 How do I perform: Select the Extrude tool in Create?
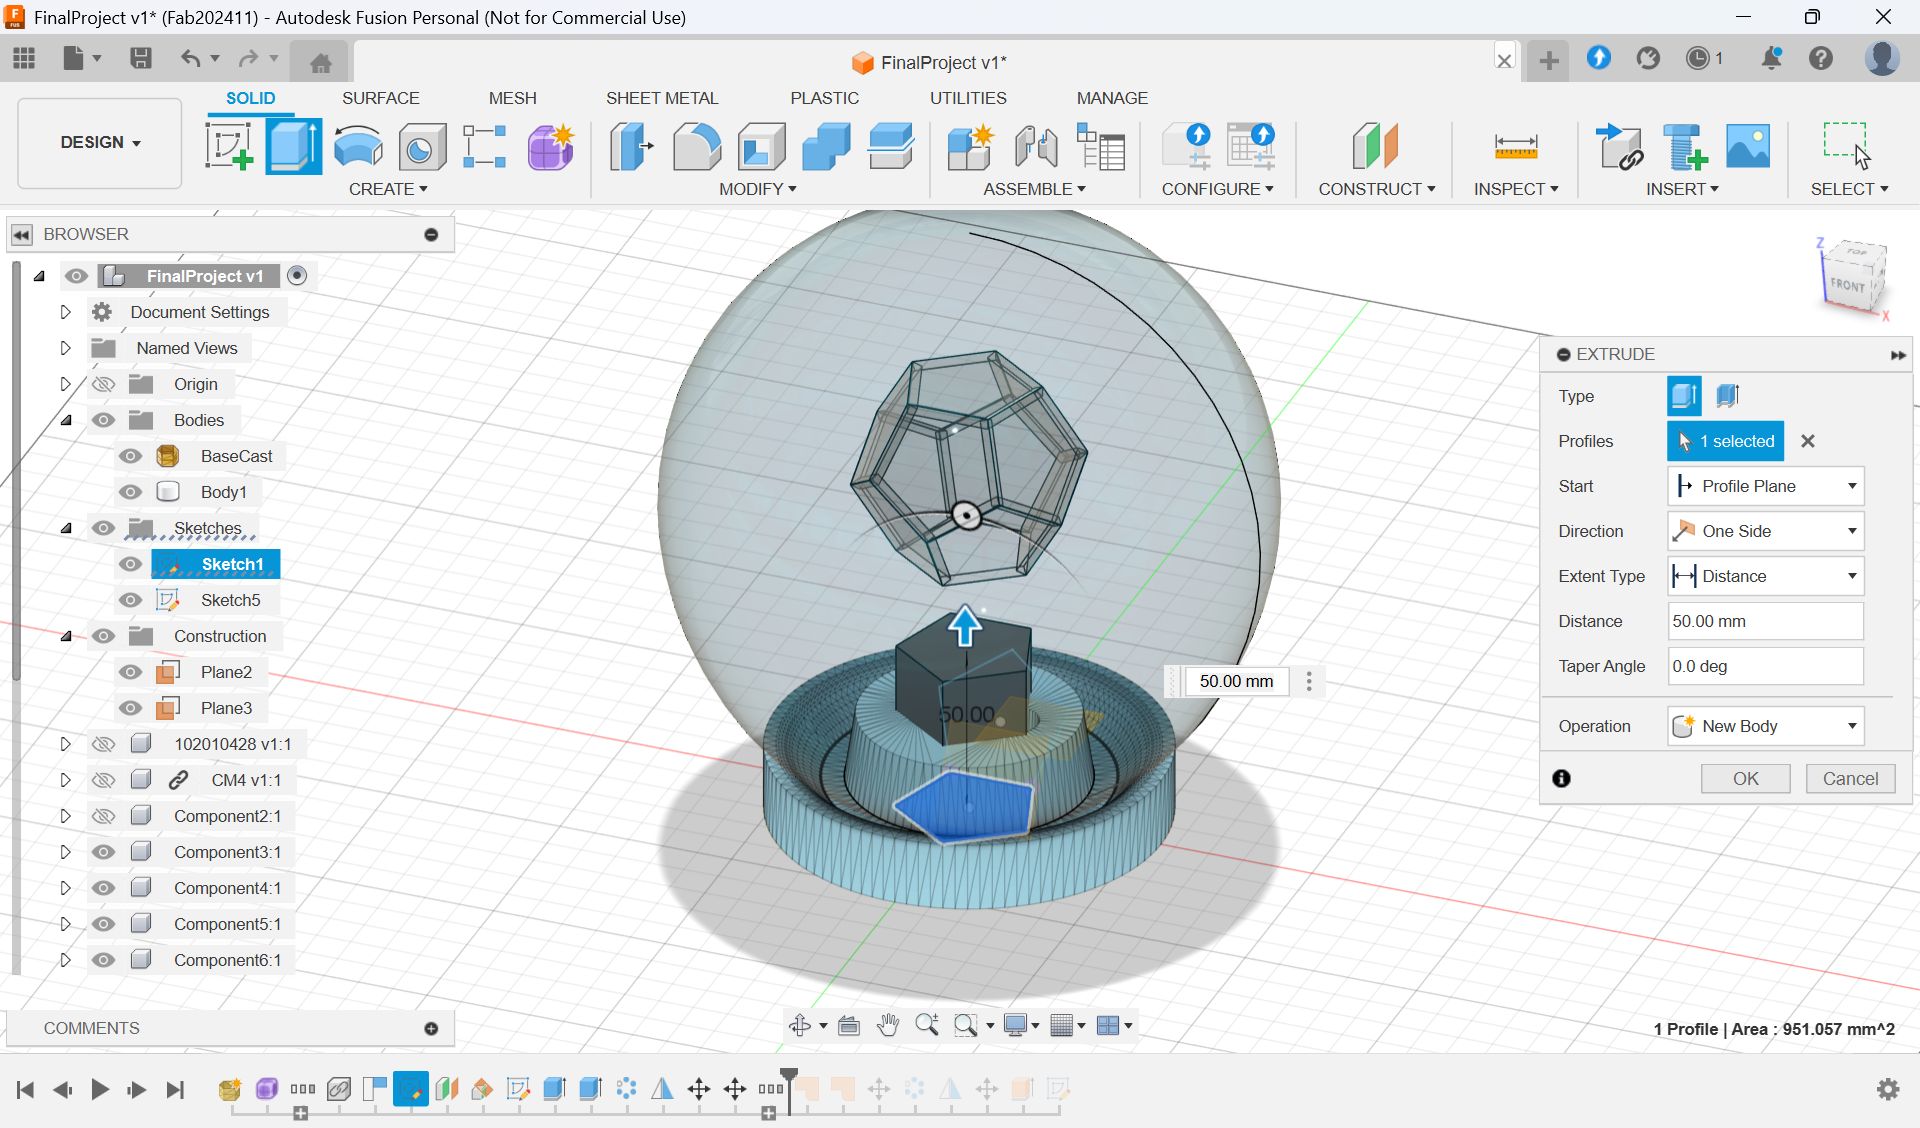pyautogui.click(x=293, y=146)
